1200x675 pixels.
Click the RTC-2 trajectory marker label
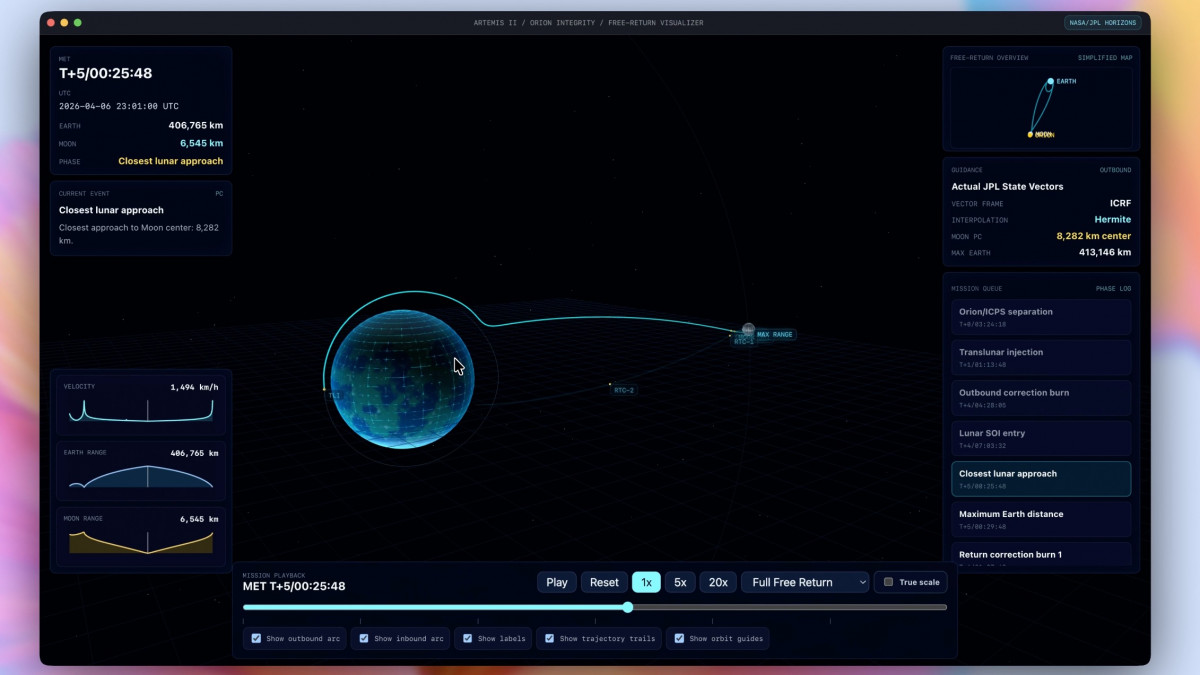pyautogui.click(x=624, y=390)
